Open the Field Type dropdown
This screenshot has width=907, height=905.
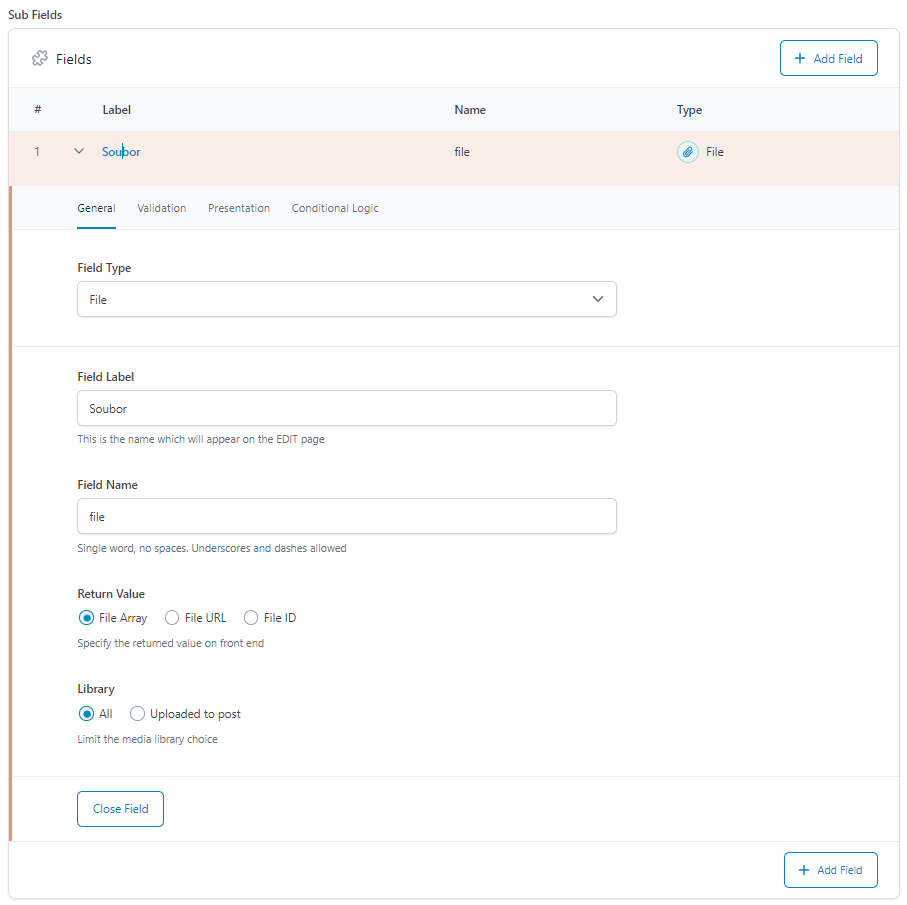pos(346,299)
